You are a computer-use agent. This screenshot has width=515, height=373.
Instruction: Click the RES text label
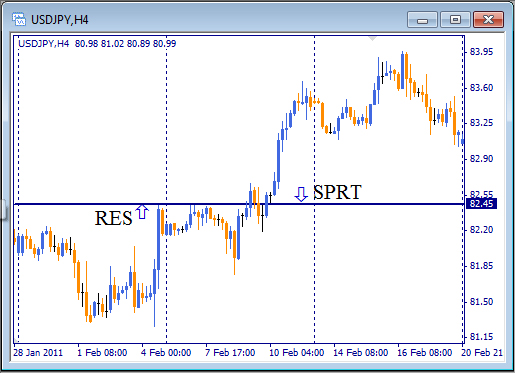(x=113, y=218)
